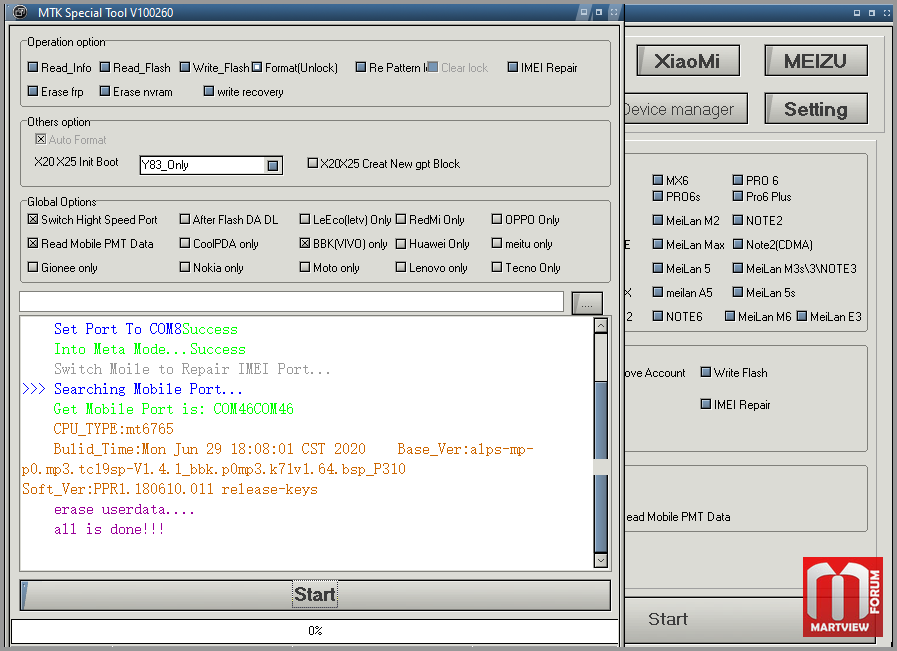Check the MeiLan Max model checkbox
The height and width of the screenshot is (651, 897).
658,244
